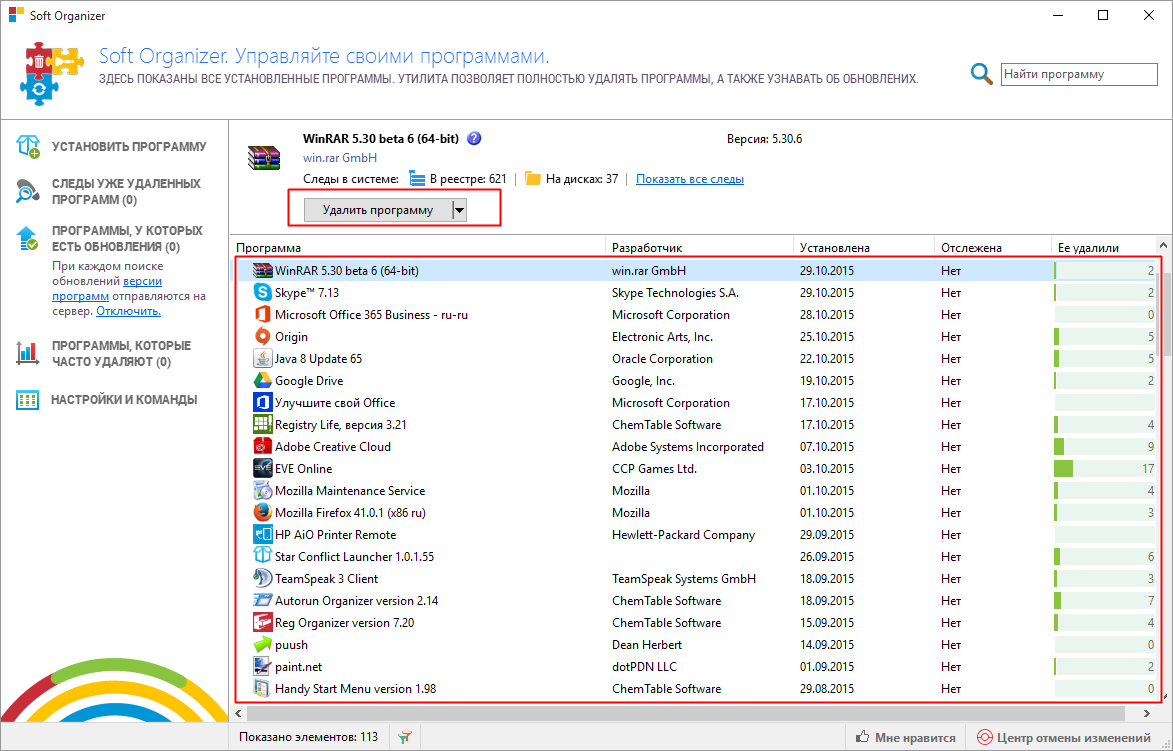Screen dimensions: 1173x751
Task: Select Mozilla Maintenance Service row
Action: coord(696,491)
